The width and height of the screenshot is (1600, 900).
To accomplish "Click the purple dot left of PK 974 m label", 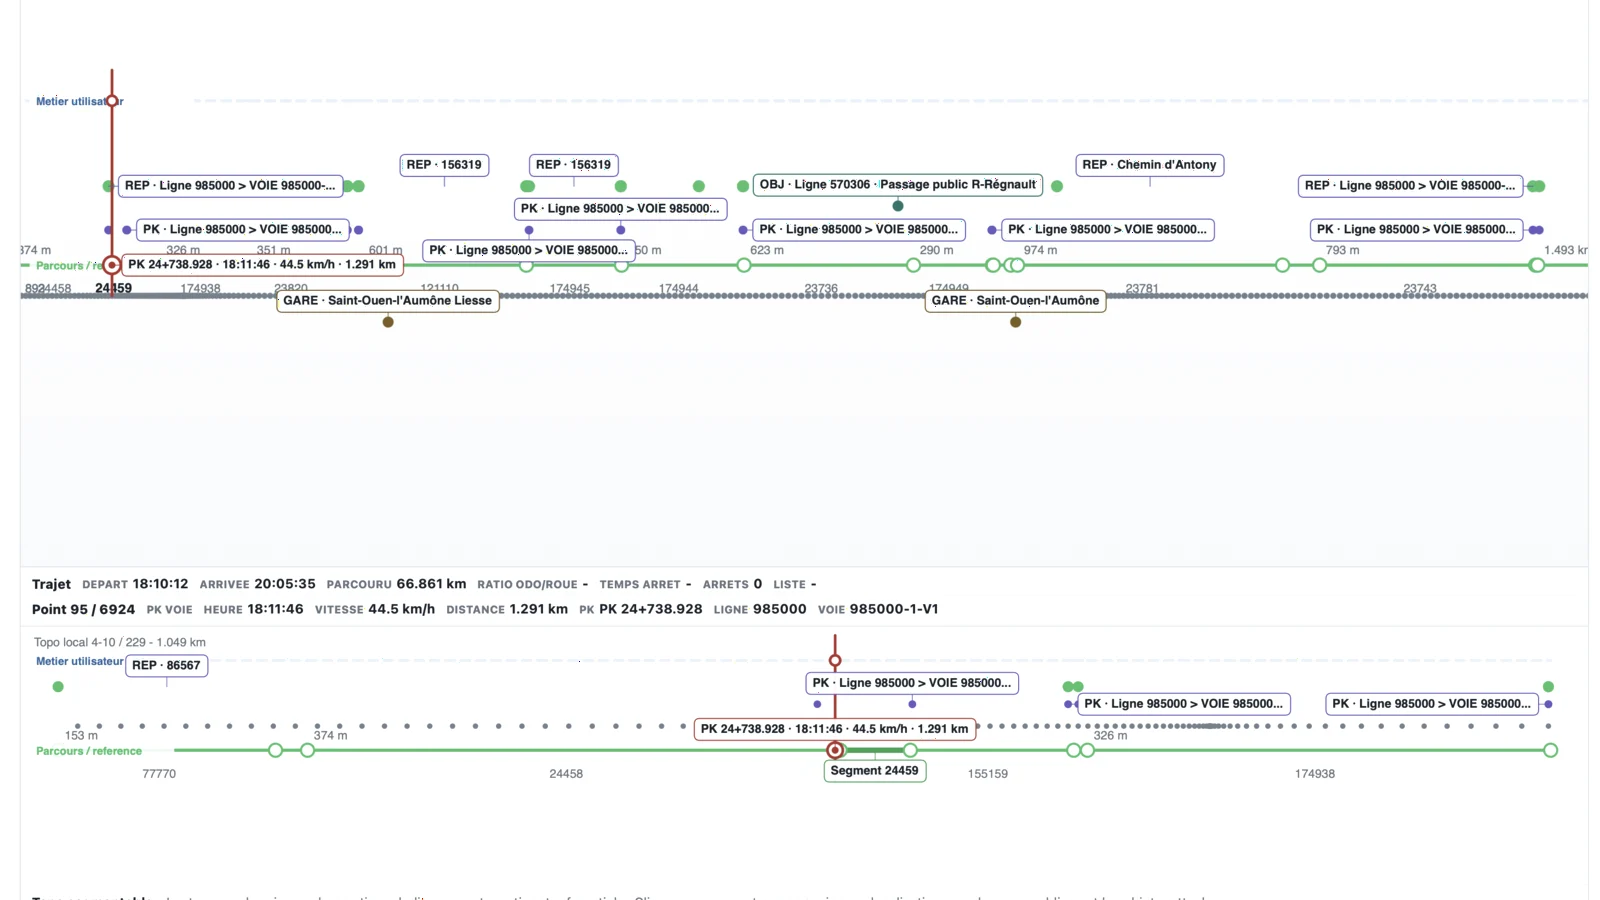I will click(x=992, y=230).
